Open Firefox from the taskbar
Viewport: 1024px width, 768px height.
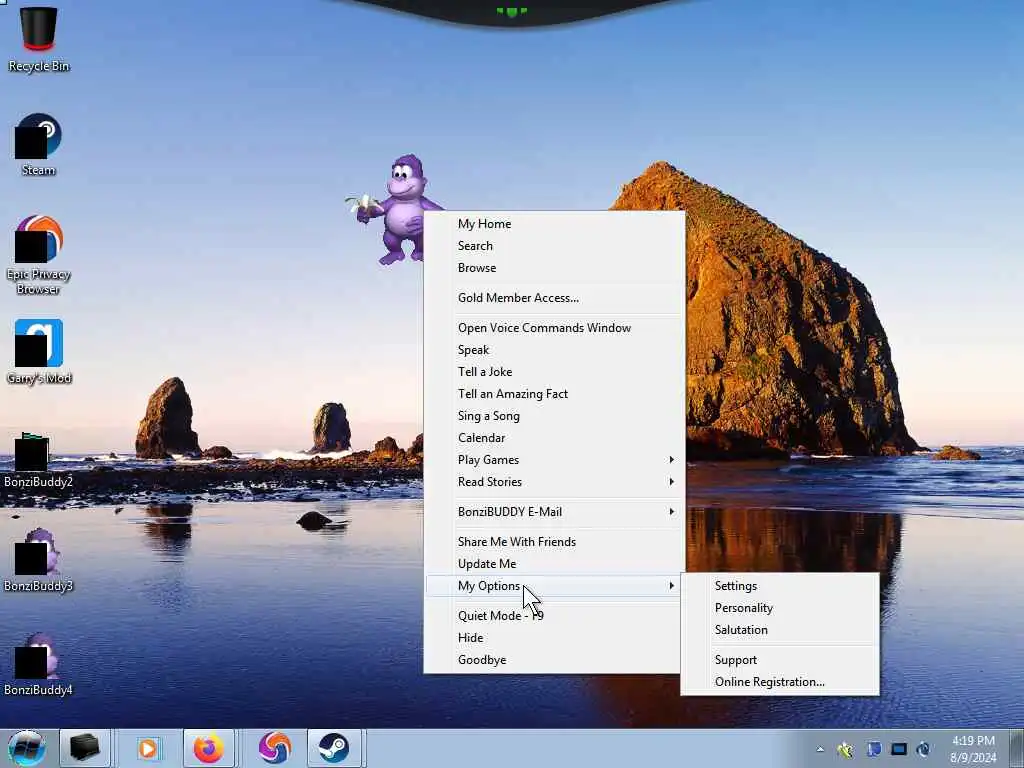point(208,748)
